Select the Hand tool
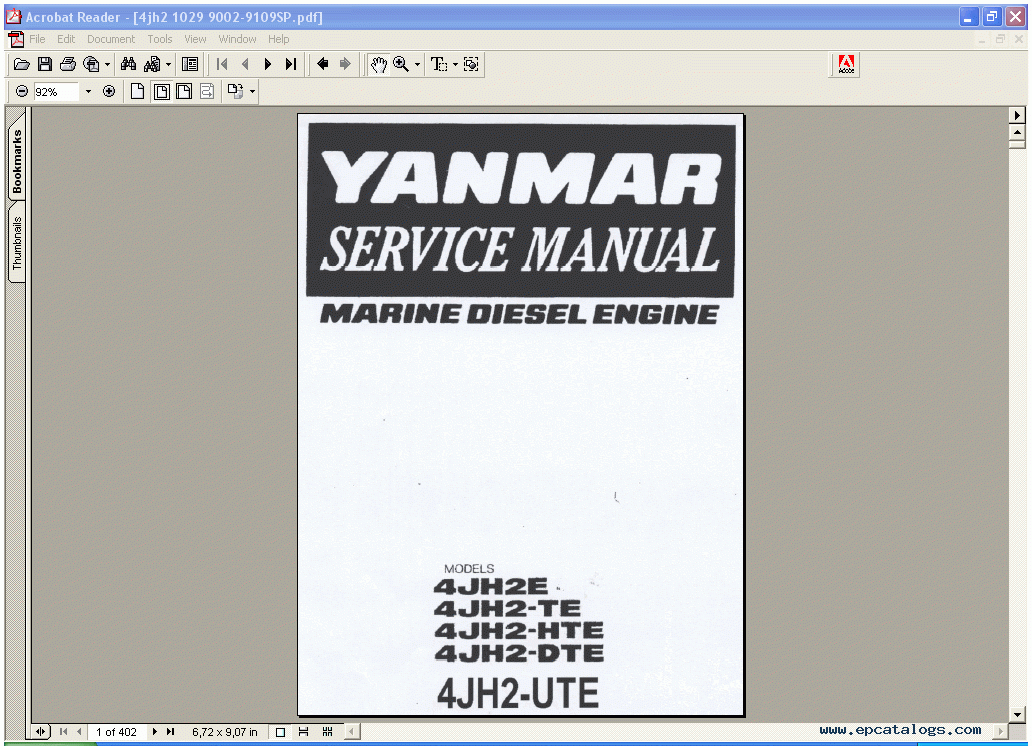The width and height of the screenshot is (1032, 746). (381, 64)
